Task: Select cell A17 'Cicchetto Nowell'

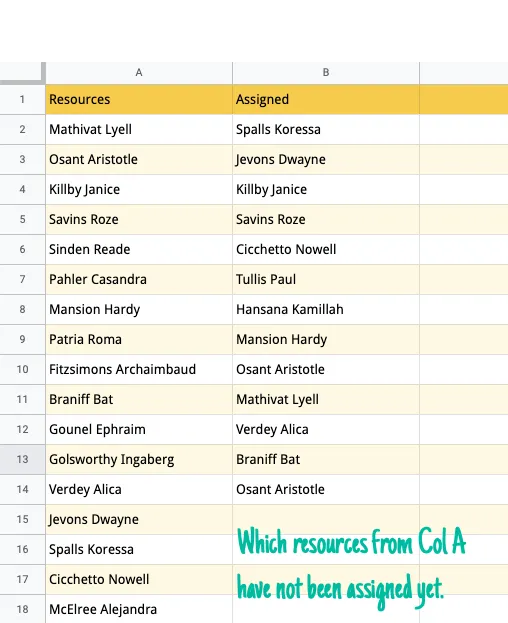Action: click(139, 579)
